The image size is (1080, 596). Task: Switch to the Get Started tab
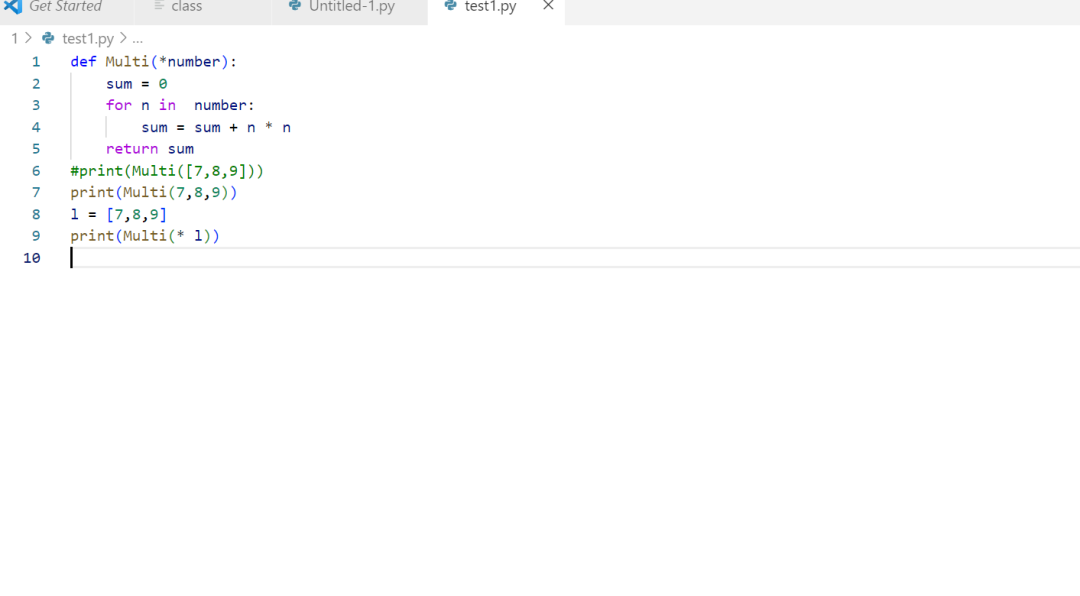(x=66, y=8)
